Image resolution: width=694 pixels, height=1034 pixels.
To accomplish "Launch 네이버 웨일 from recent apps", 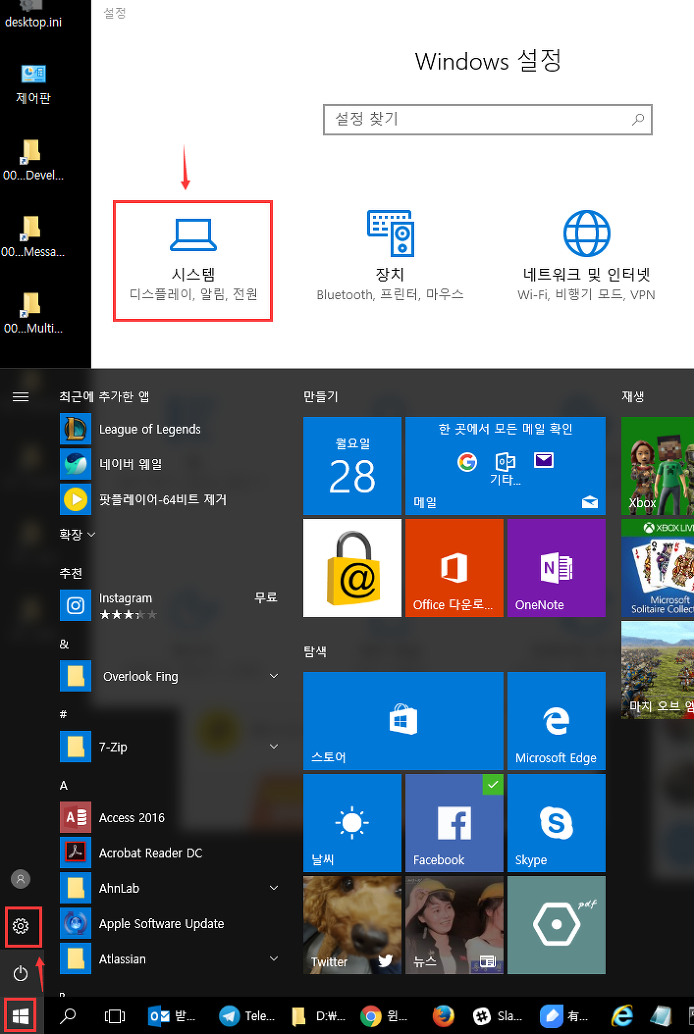I will pos(170,464).
